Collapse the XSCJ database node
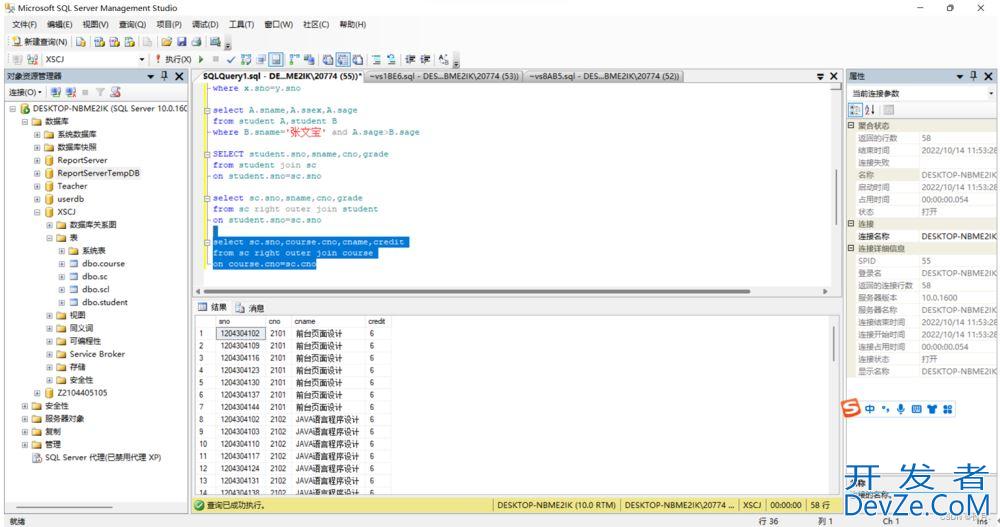The image size is (1000, 527). 37,212
